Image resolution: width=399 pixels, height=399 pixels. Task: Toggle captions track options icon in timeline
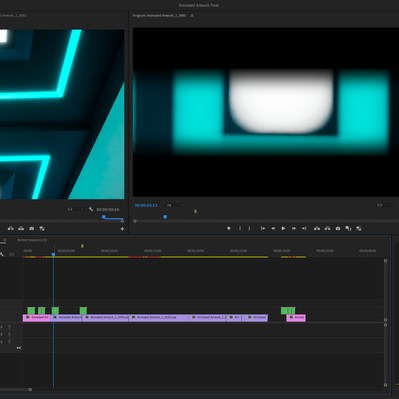click(11, 254)
